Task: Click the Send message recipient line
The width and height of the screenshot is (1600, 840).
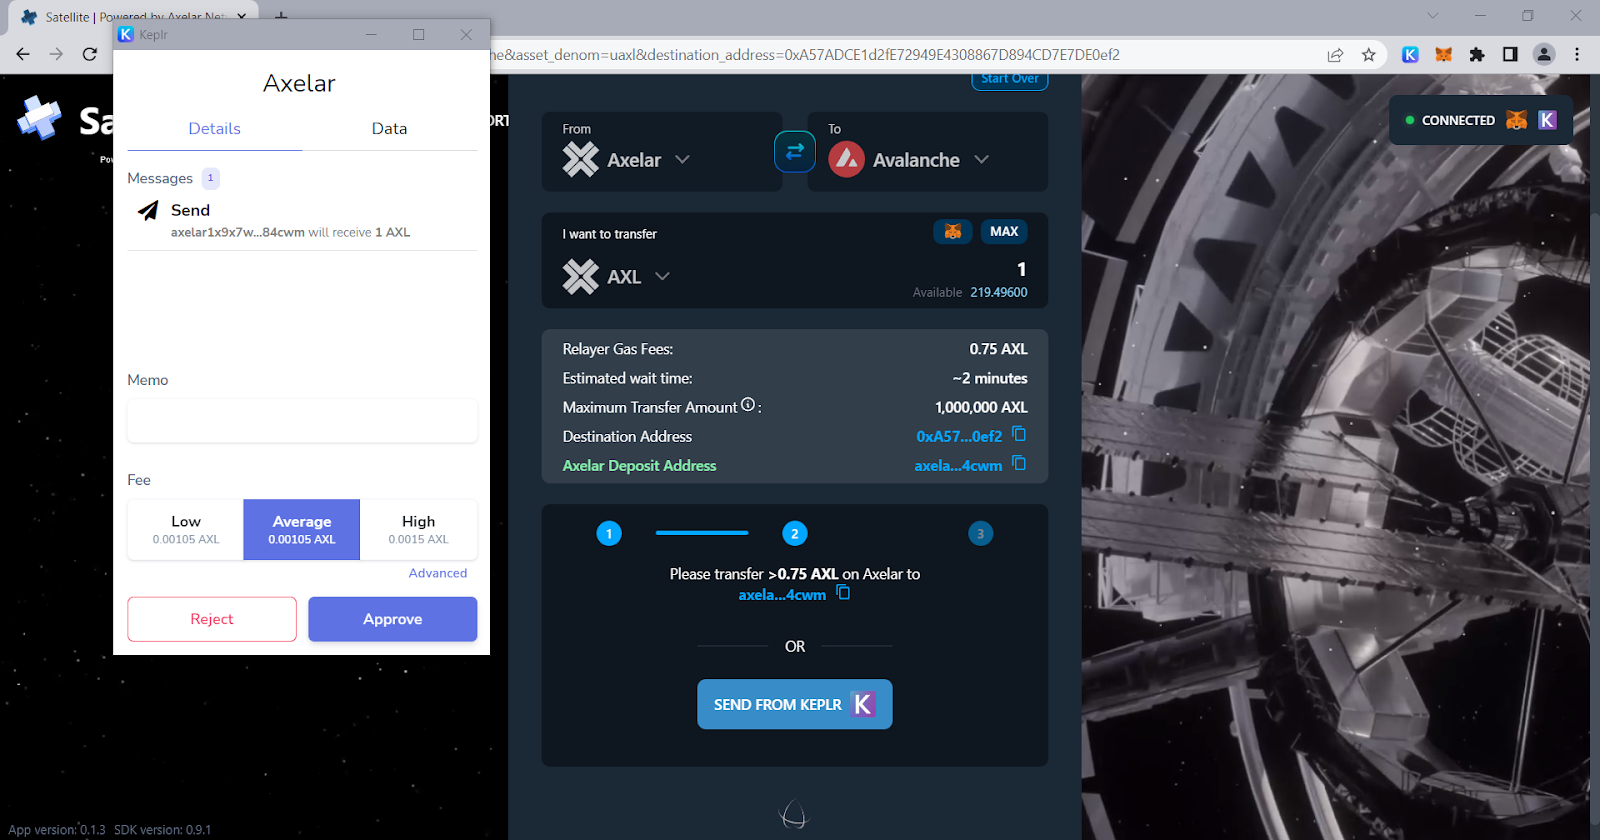Action: click(x=290, y=232)
